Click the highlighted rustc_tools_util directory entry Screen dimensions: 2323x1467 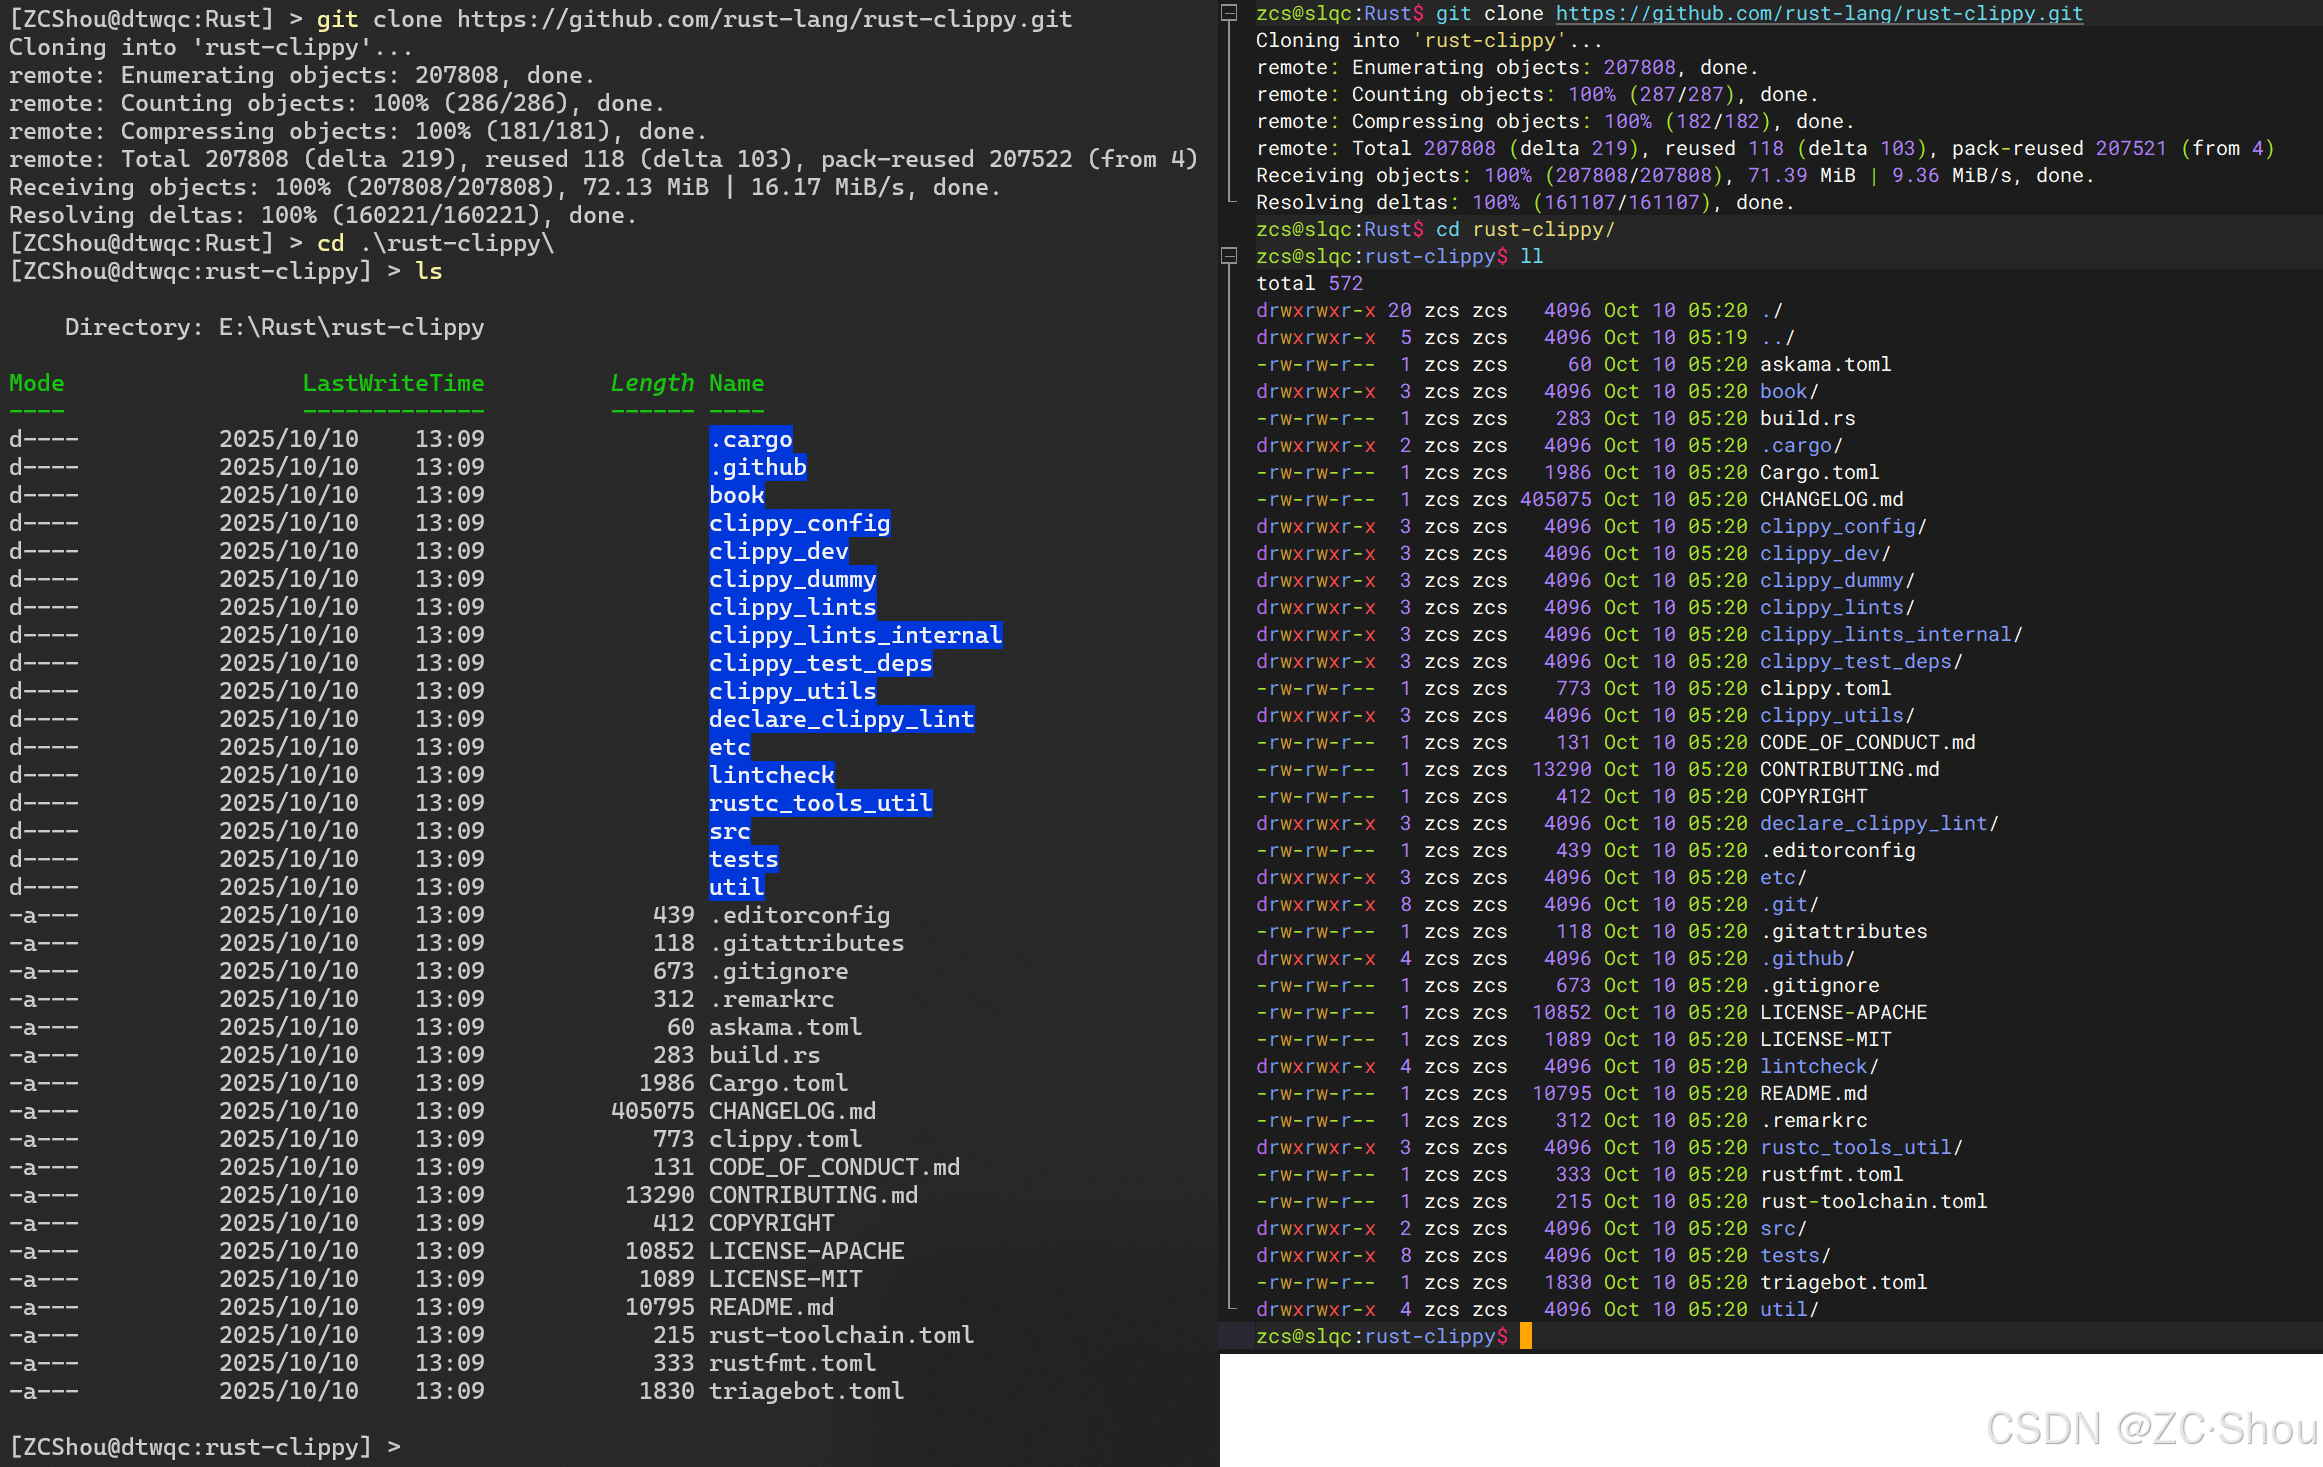coord(820,803)
